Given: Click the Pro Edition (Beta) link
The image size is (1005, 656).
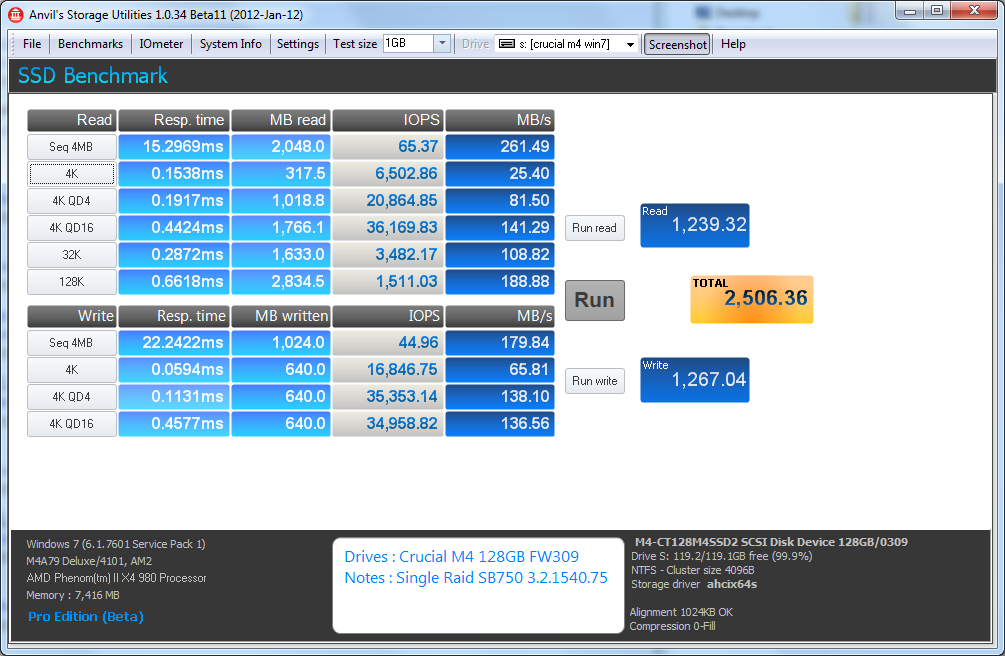Looking at the screenshot, I should pyautogui.click(x=86, y=616).
